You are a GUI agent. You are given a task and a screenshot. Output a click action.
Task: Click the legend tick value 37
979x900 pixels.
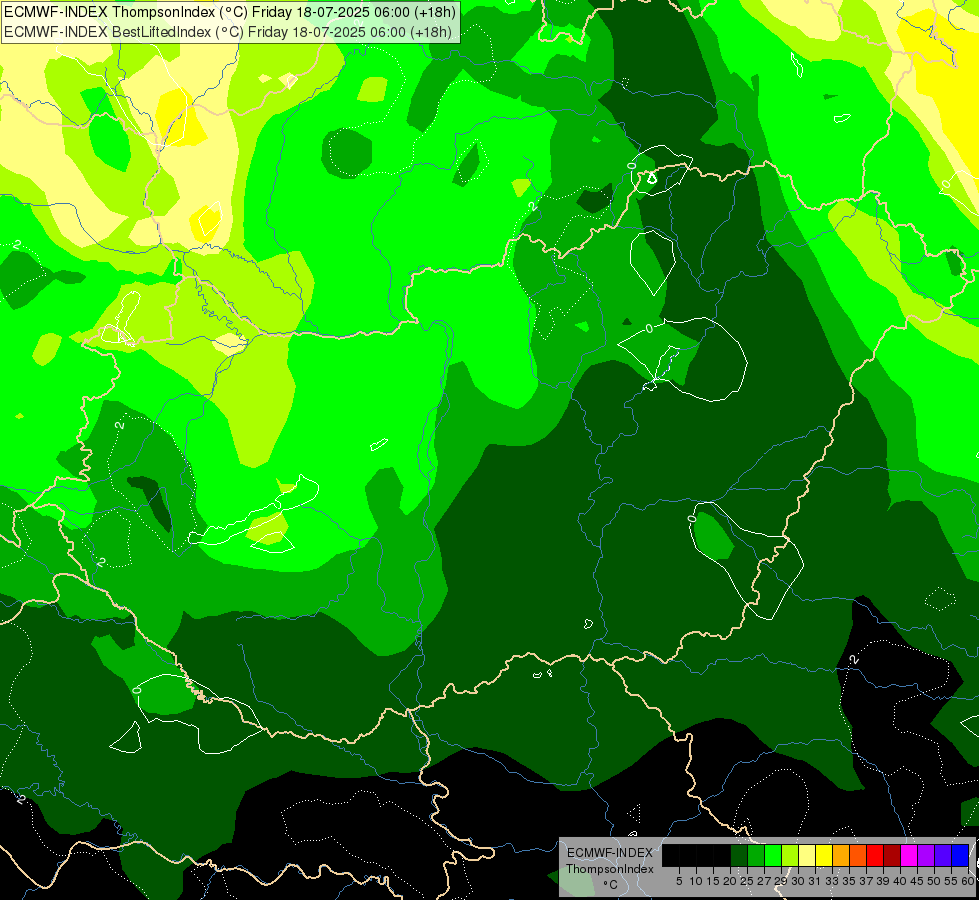(x=866, y=881)
